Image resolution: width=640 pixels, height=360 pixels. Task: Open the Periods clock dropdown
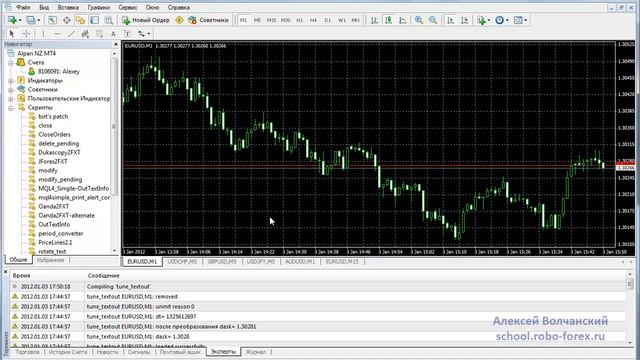502,20
